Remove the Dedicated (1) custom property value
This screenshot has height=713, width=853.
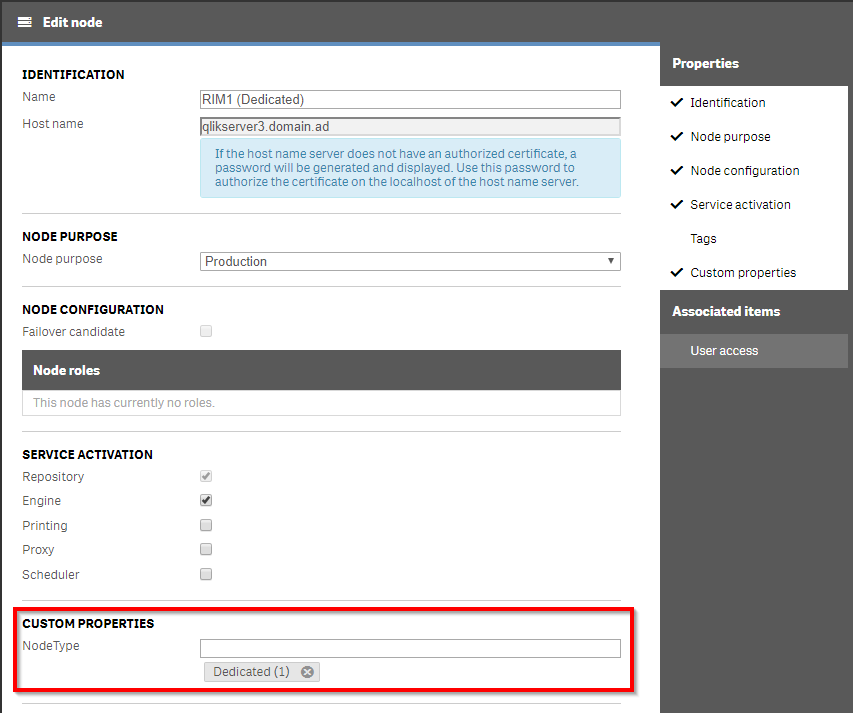coord(307,672)
